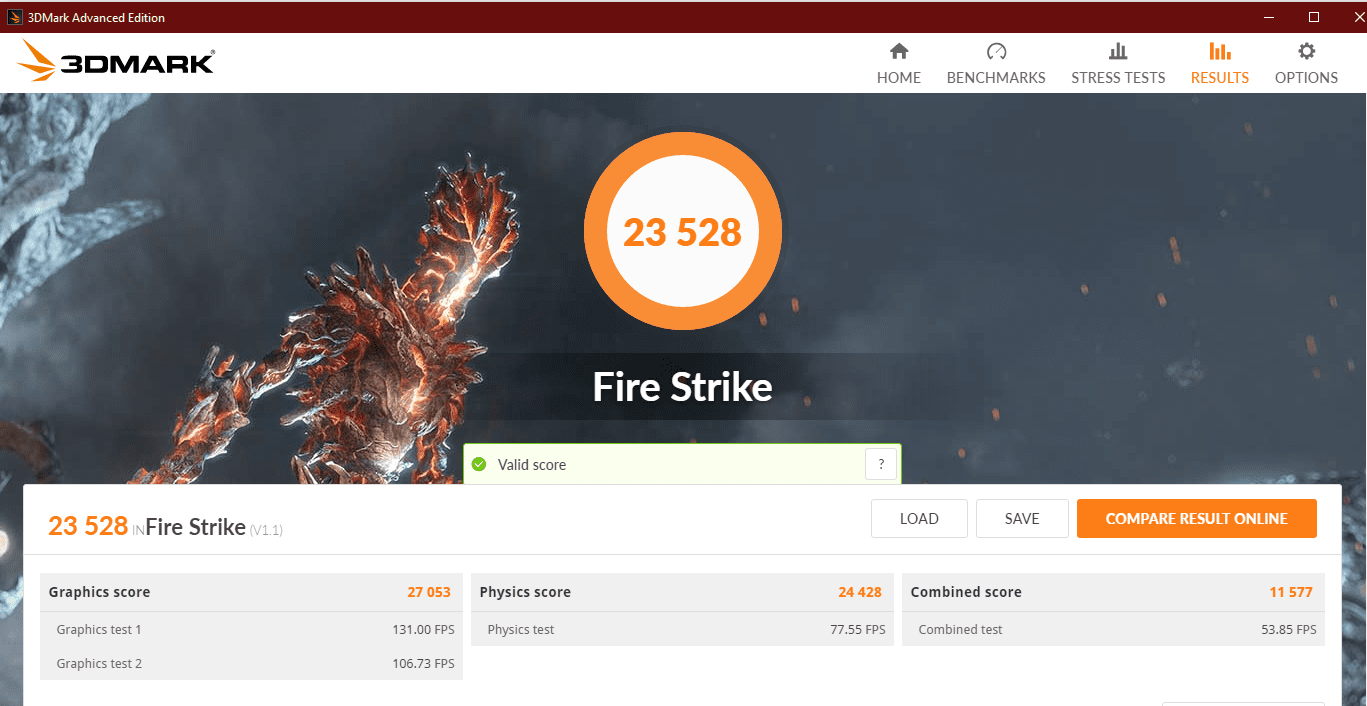Click the 27 053 graphics score value
This screenshot has height=706, width=1367.
pyautogui.click(x=429, y=592)
